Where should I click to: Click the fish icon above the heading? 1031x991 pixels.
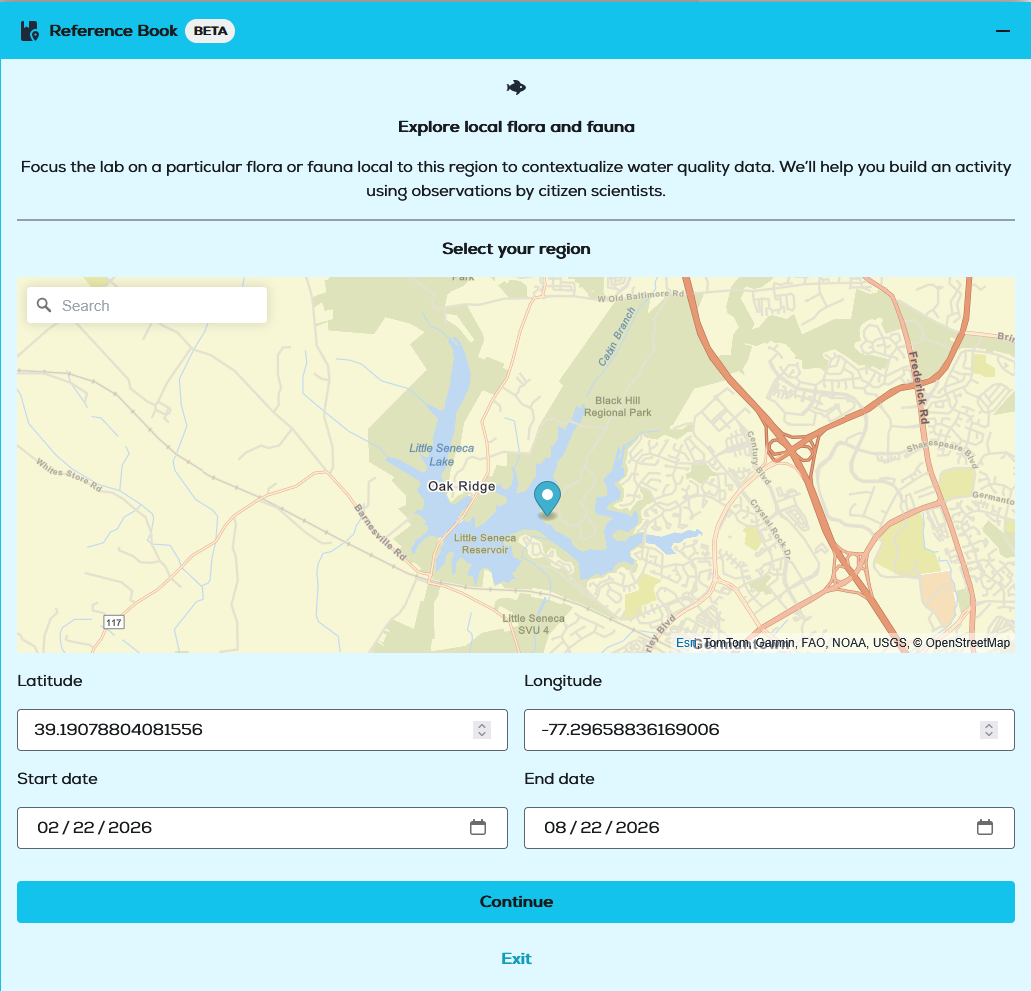[516, 88]
